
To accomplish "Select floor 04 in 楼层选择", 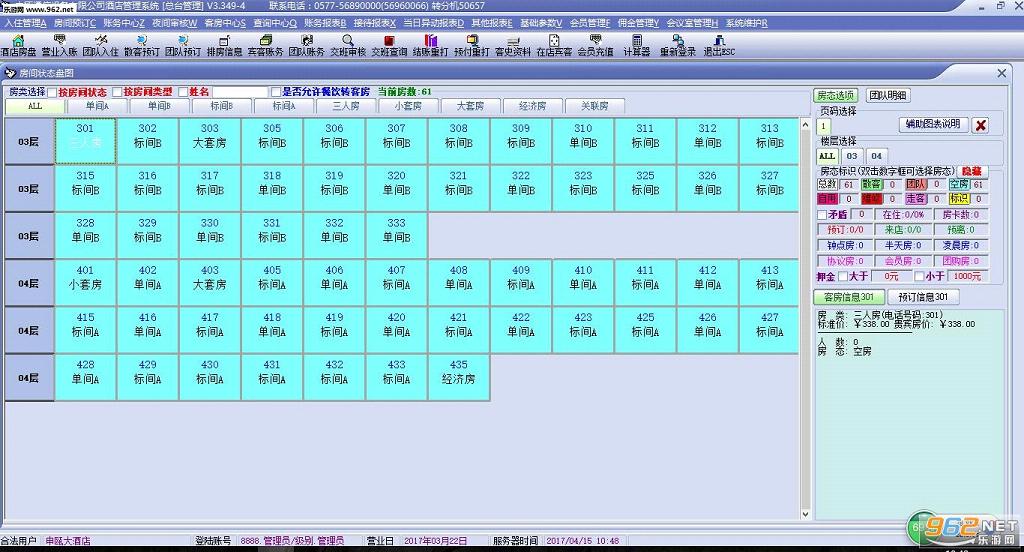I will [x=876, y=156].
